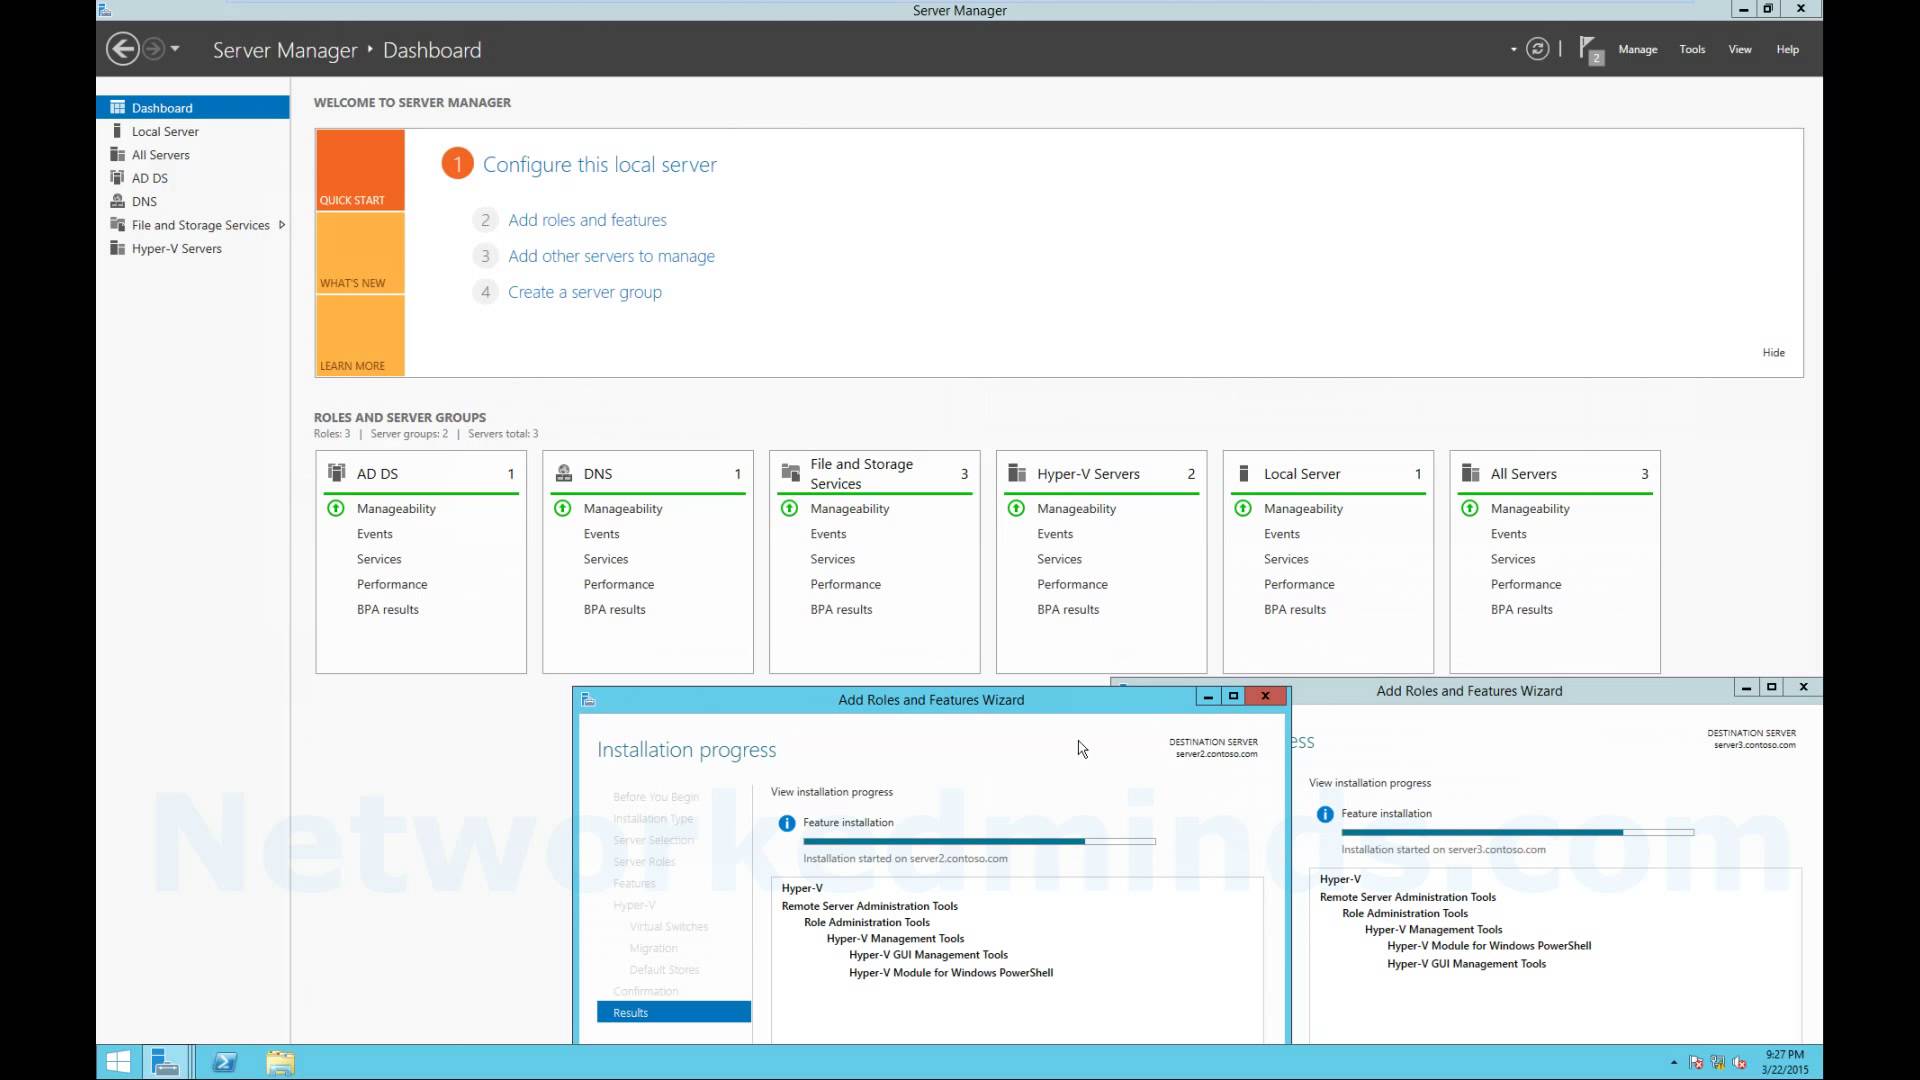Click Create a server group link
This screenshot has height=1080, width=1920.
pos(585,292)
